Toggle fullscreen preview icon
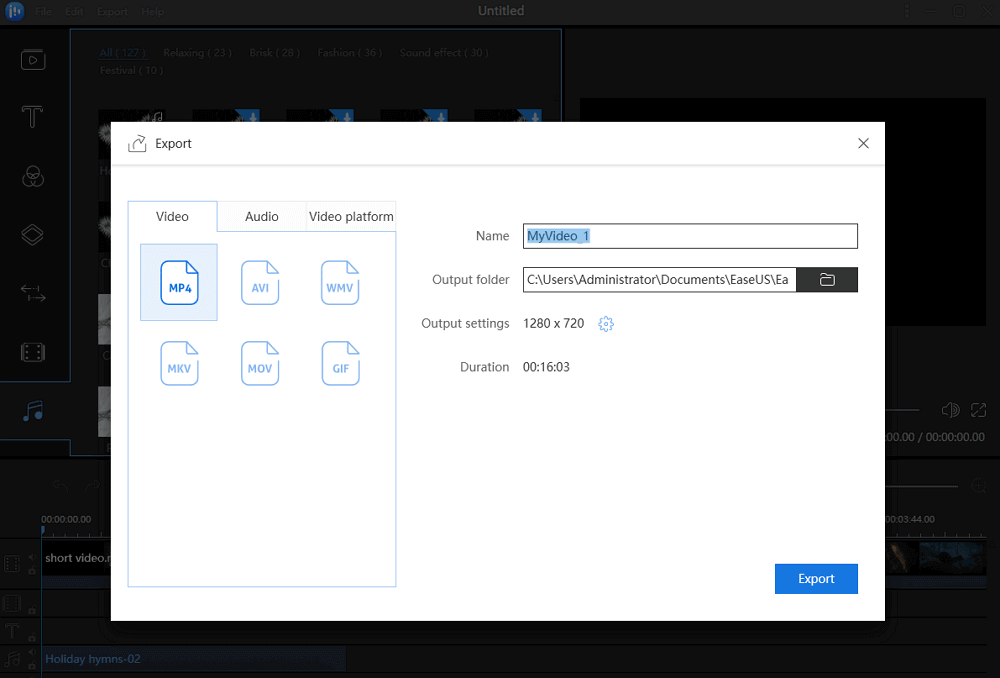The width and height of the screenshot is (1000, 678). 978,410
